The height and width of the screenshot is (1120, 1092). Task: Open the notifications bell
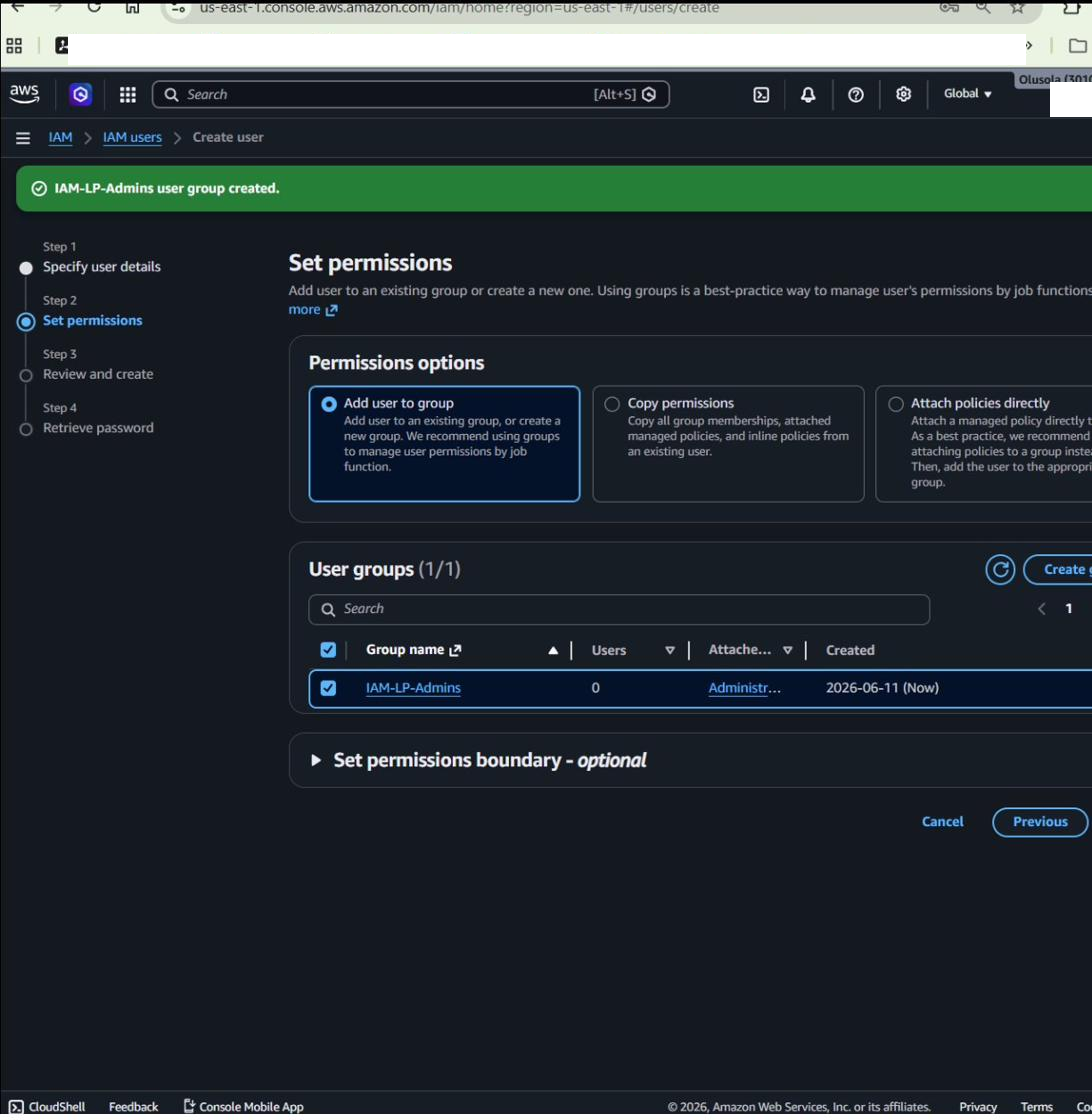tap(808, 94)
